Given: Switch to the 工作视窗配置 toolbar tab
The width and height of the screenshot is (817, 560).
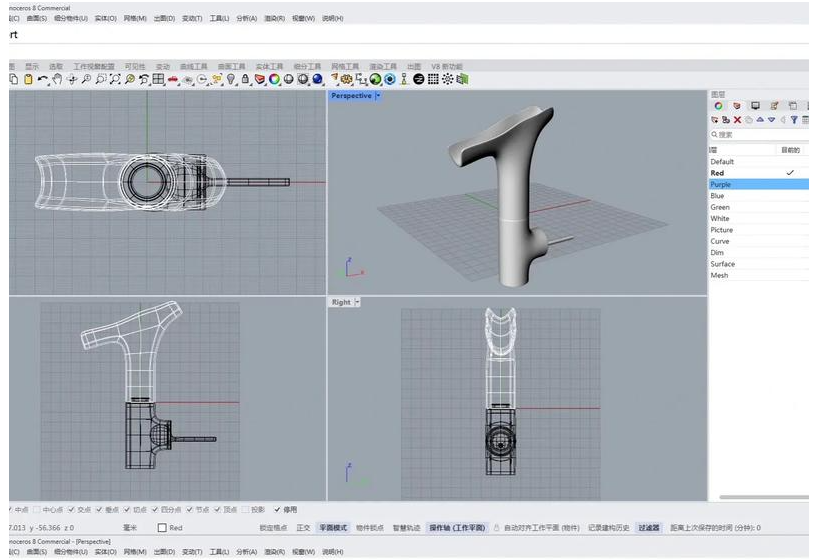Looking at the screenshot, I should 94,66.
